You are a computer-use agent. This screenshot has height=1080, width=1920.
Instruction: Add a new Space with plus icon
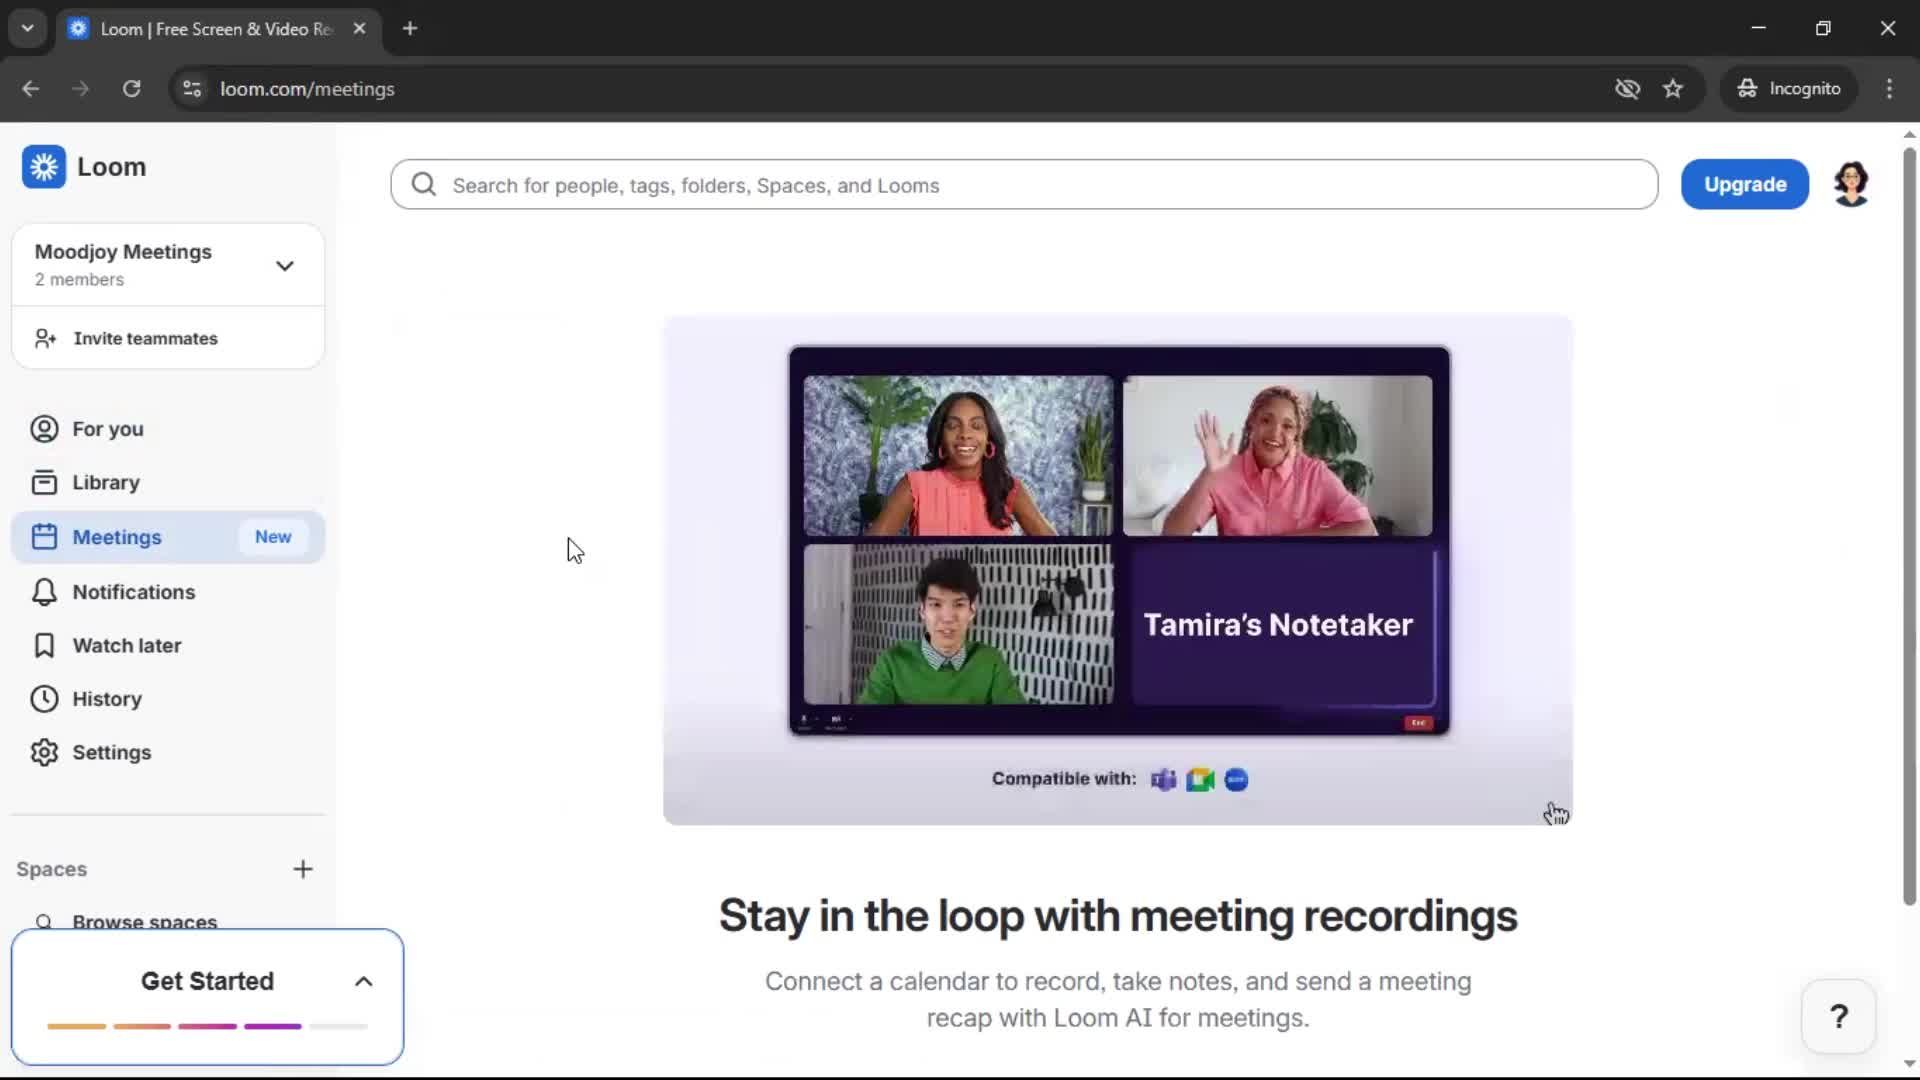[303, 869]
